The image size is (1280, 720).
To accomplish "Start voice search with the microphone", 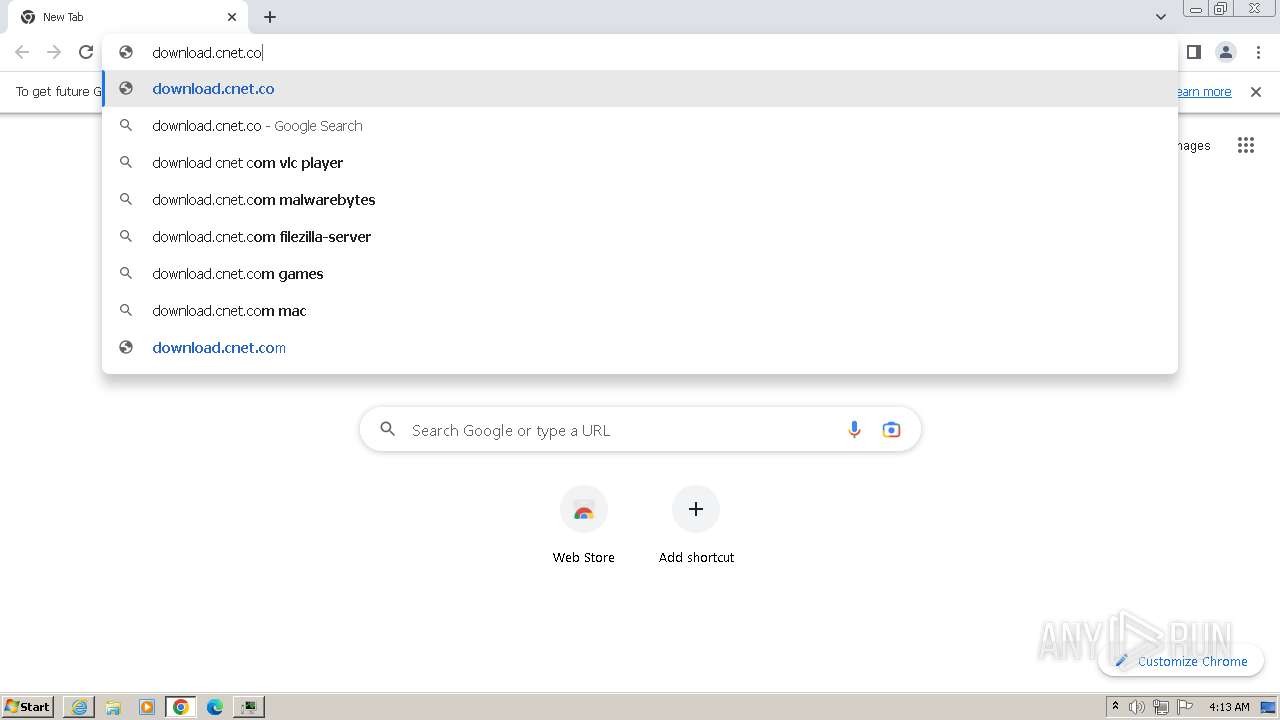I will click(x=854, y=430).
